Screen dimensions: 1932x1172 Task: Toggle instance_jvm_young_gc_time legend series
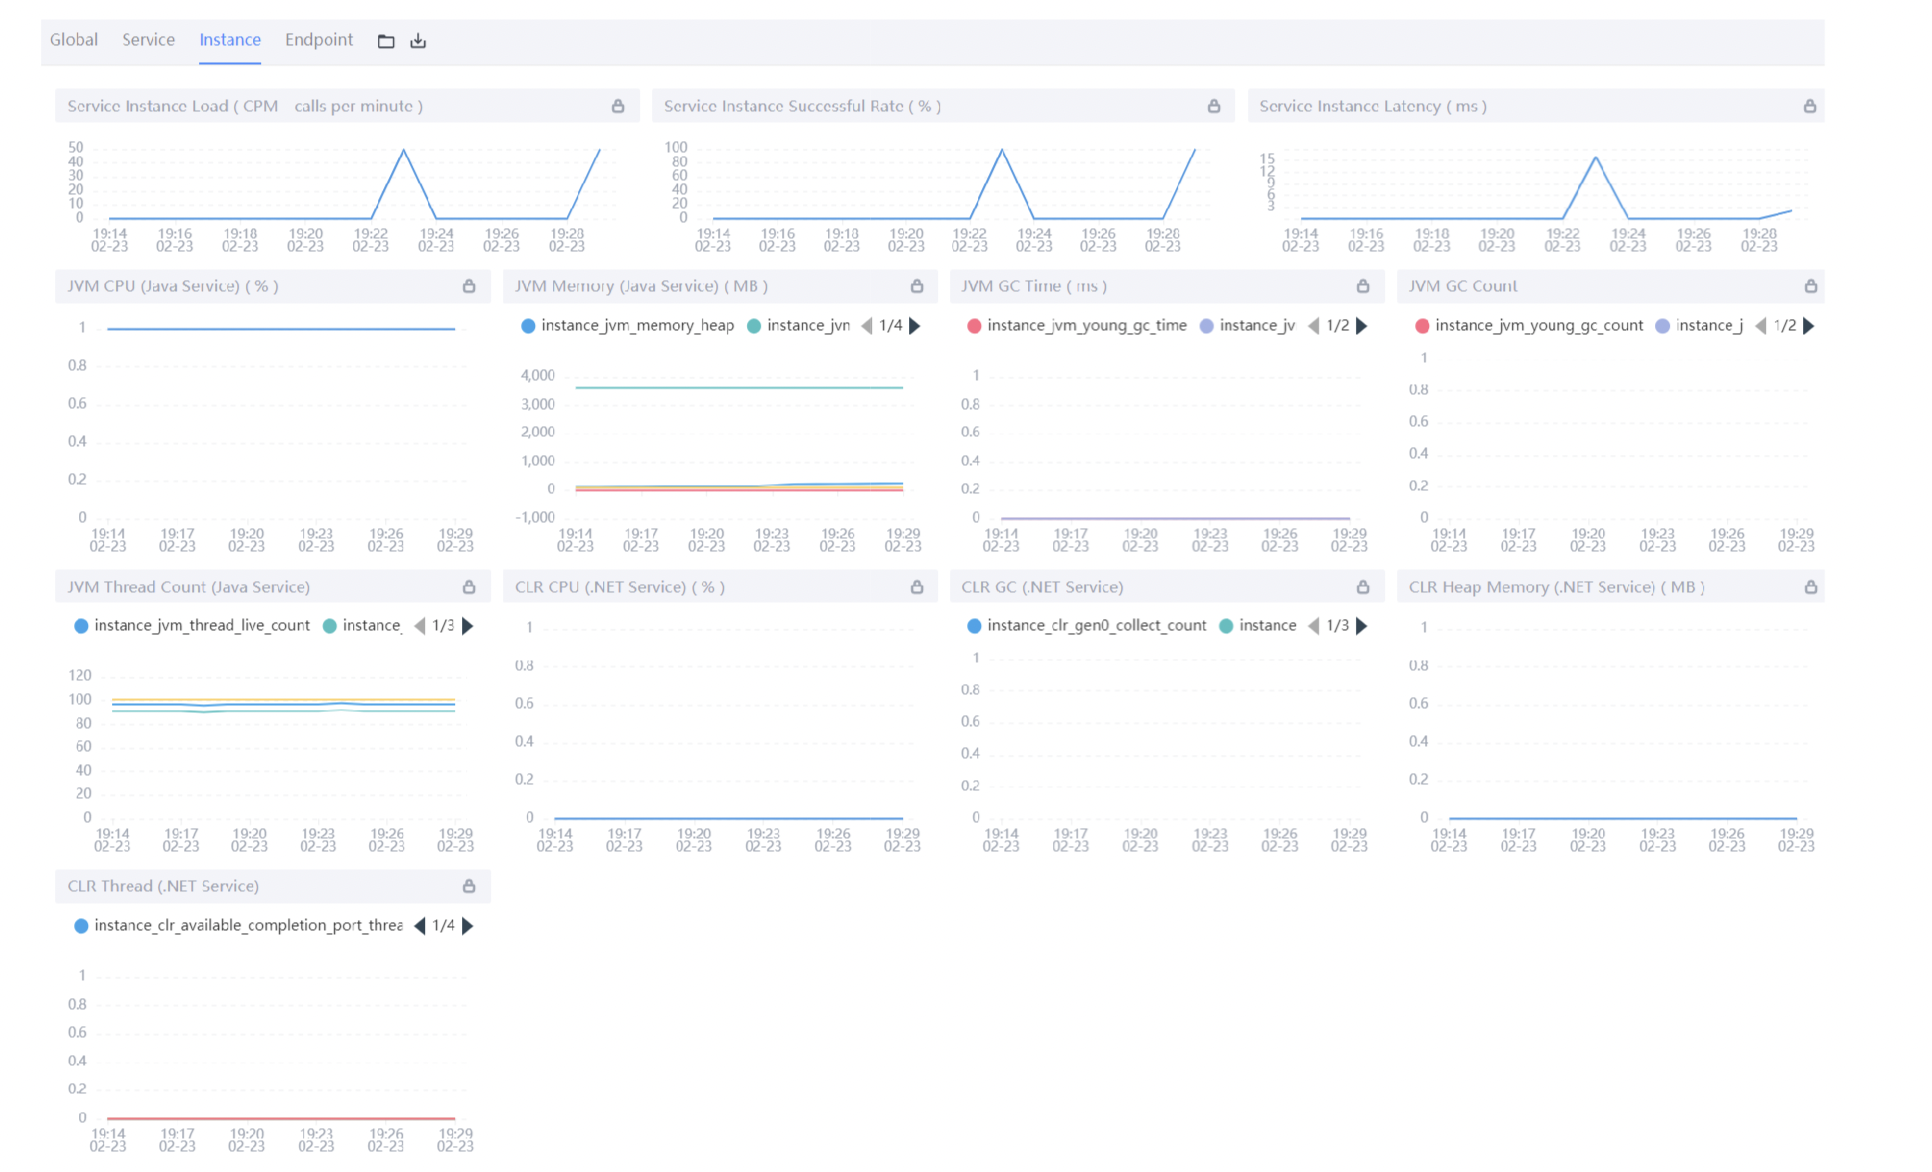[1086, 326]
